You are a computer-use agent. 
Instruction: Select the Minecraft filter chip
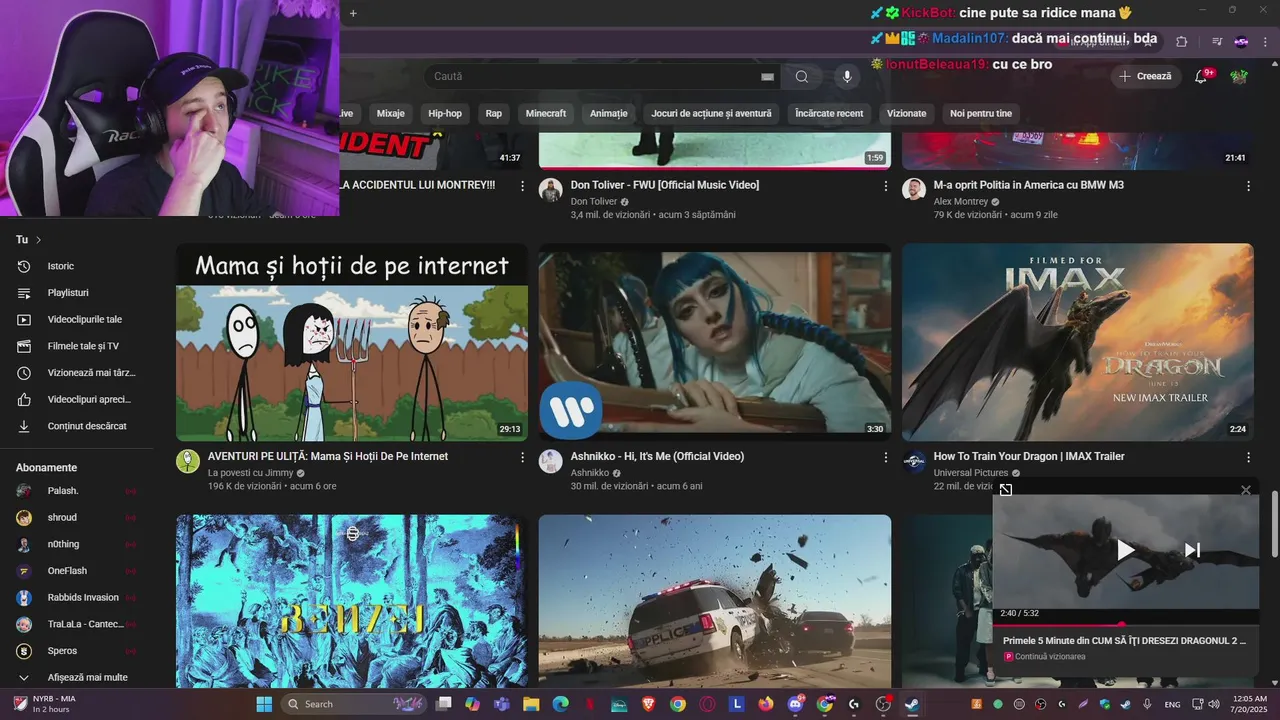546,113
